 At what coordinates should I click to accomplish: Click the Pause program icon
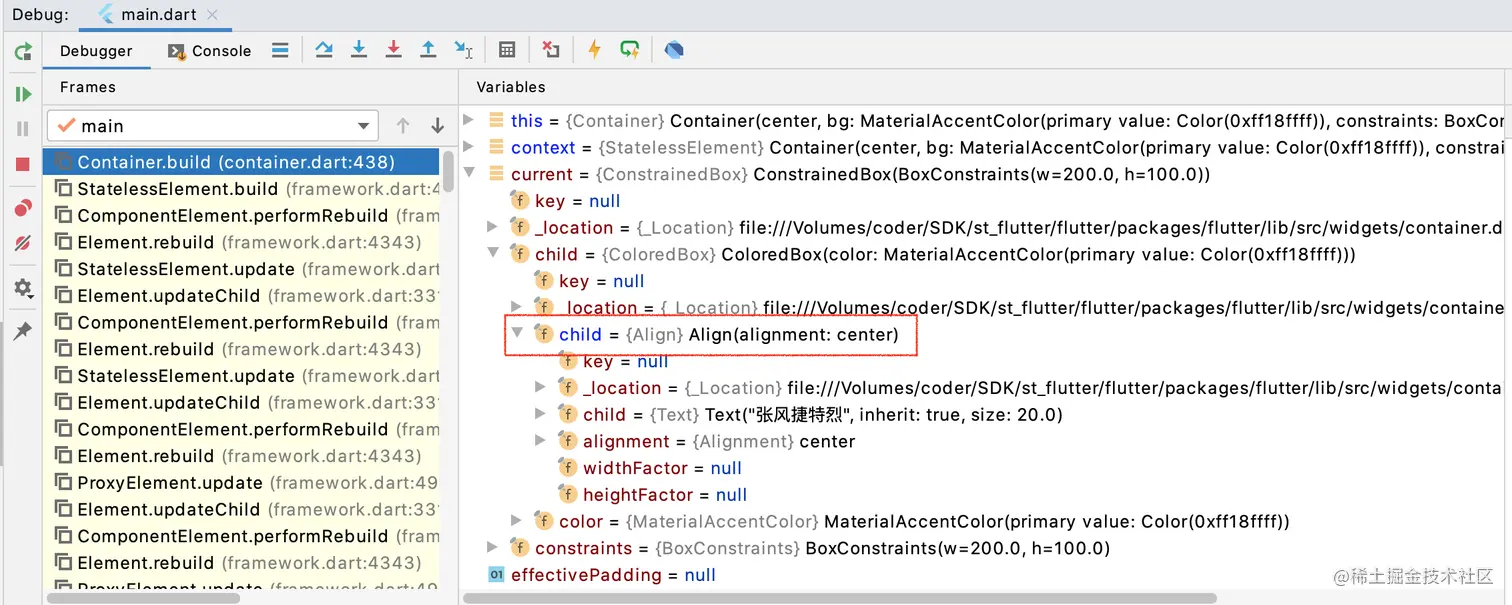click(22, 129)
